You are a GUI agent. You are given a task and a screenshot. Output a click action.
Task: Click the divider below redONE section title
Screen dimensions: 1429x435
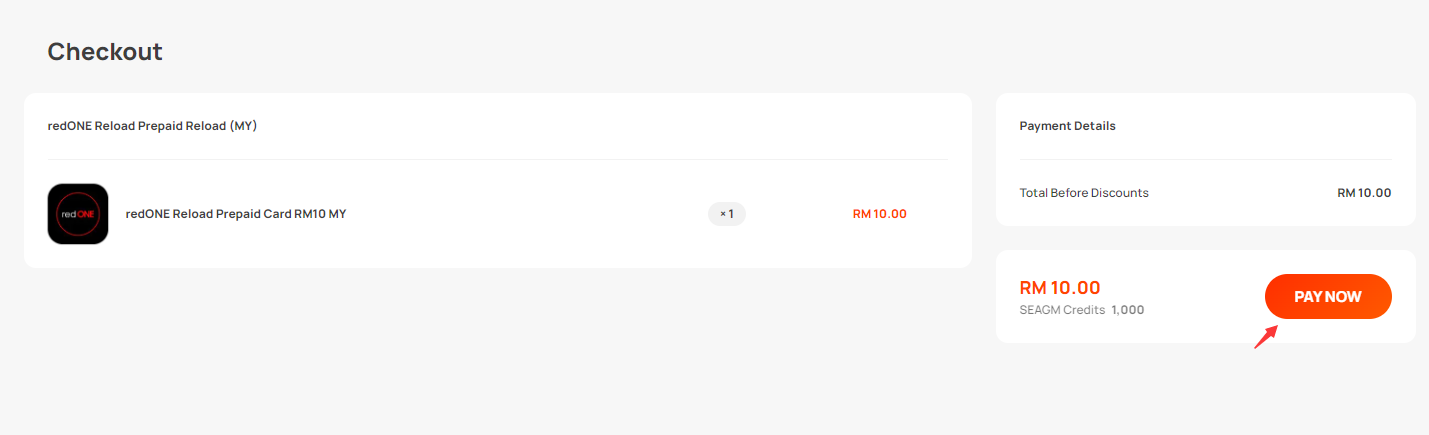point(498,159)
